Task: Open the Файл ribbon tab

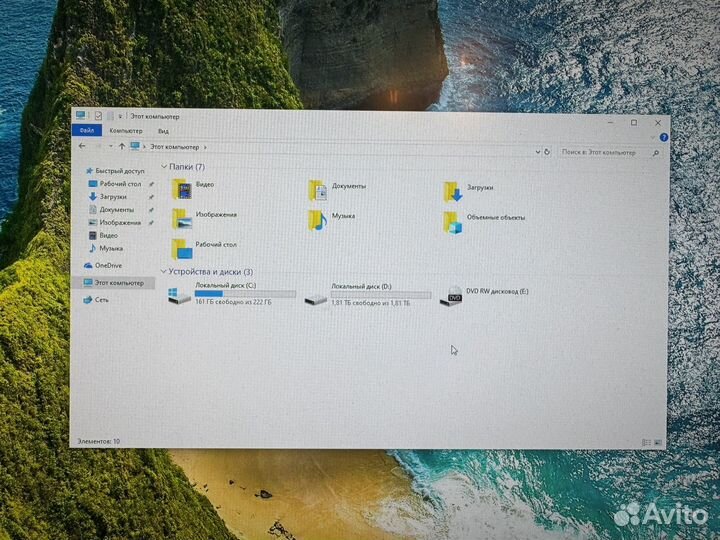Action: (87, 130)
